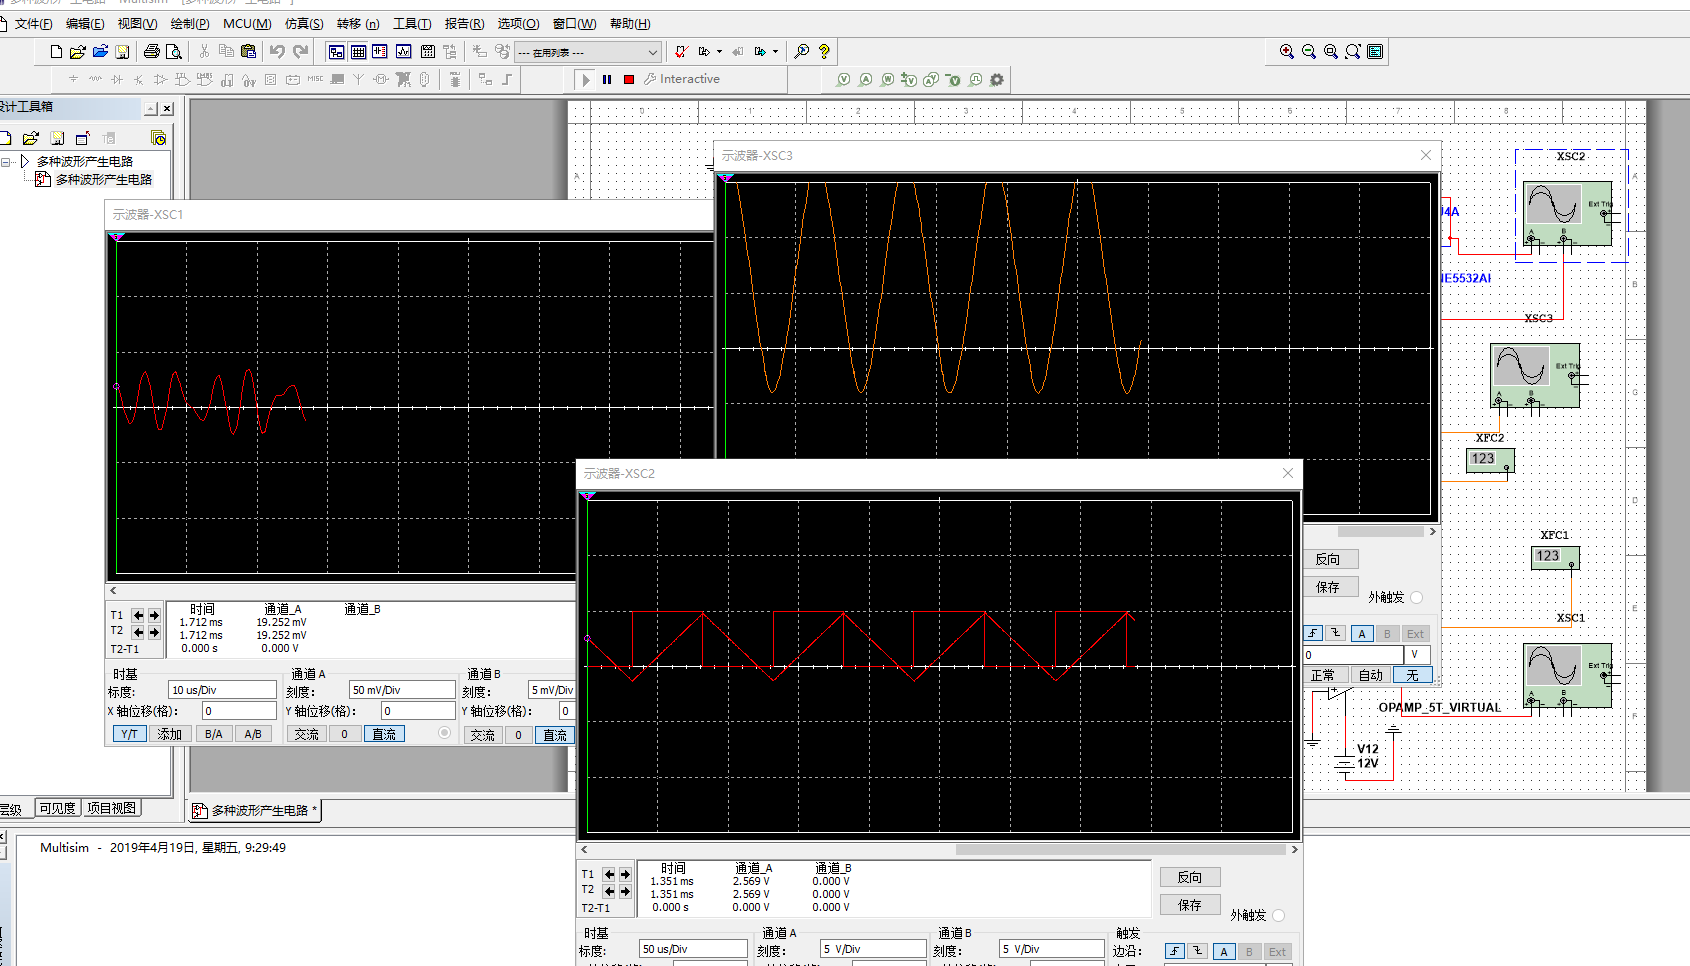The height and width of the screenshot is (966, 1690).
Task: Move XSC2 cursor T1 right
Action: coord(625,874)
